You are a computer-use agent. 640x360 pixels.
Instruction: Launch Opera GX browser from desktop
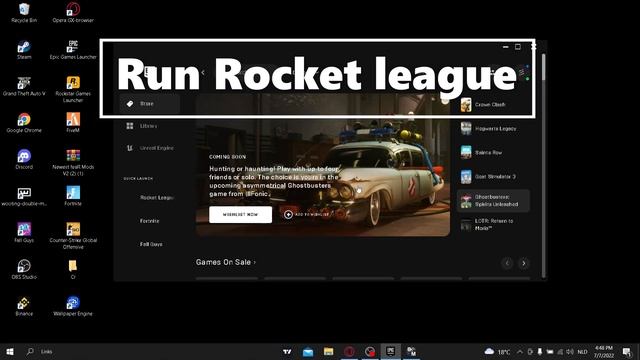tap(73, 12)
